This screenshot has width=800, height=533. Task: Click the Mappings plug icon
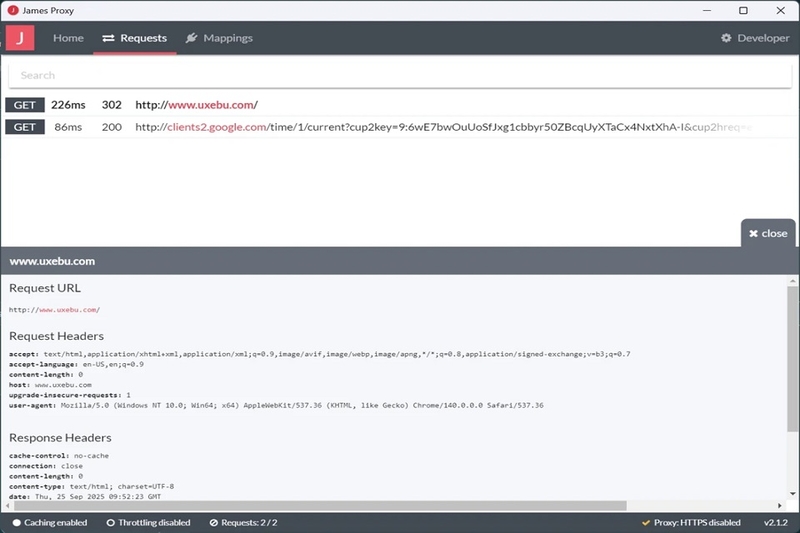pos(191,38)
